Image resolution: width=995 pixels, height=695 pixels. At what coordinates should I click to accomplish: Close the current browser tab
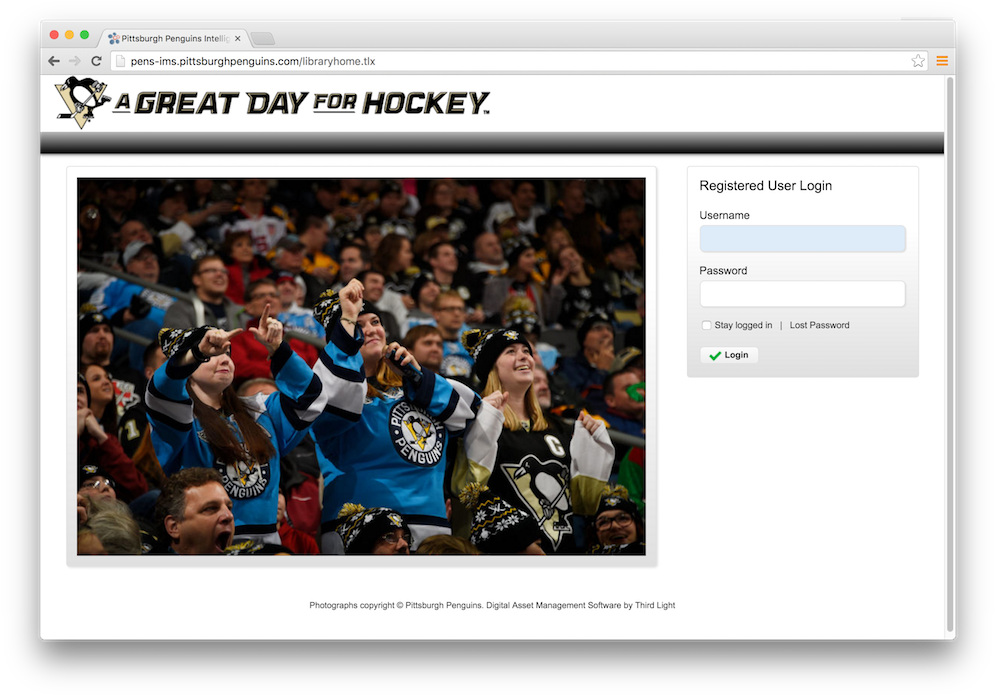coord(237,37)
